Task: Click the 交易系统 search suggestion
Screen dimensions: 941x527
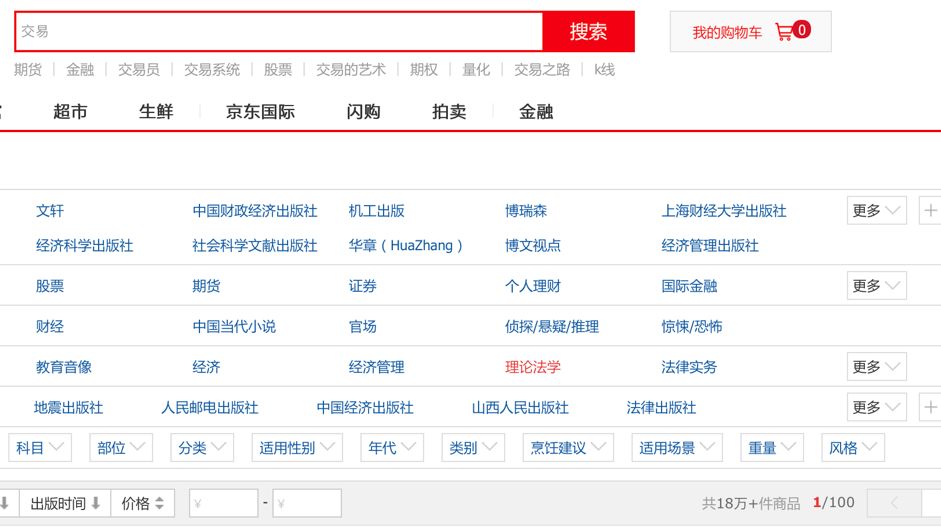Action: point(212,70)
